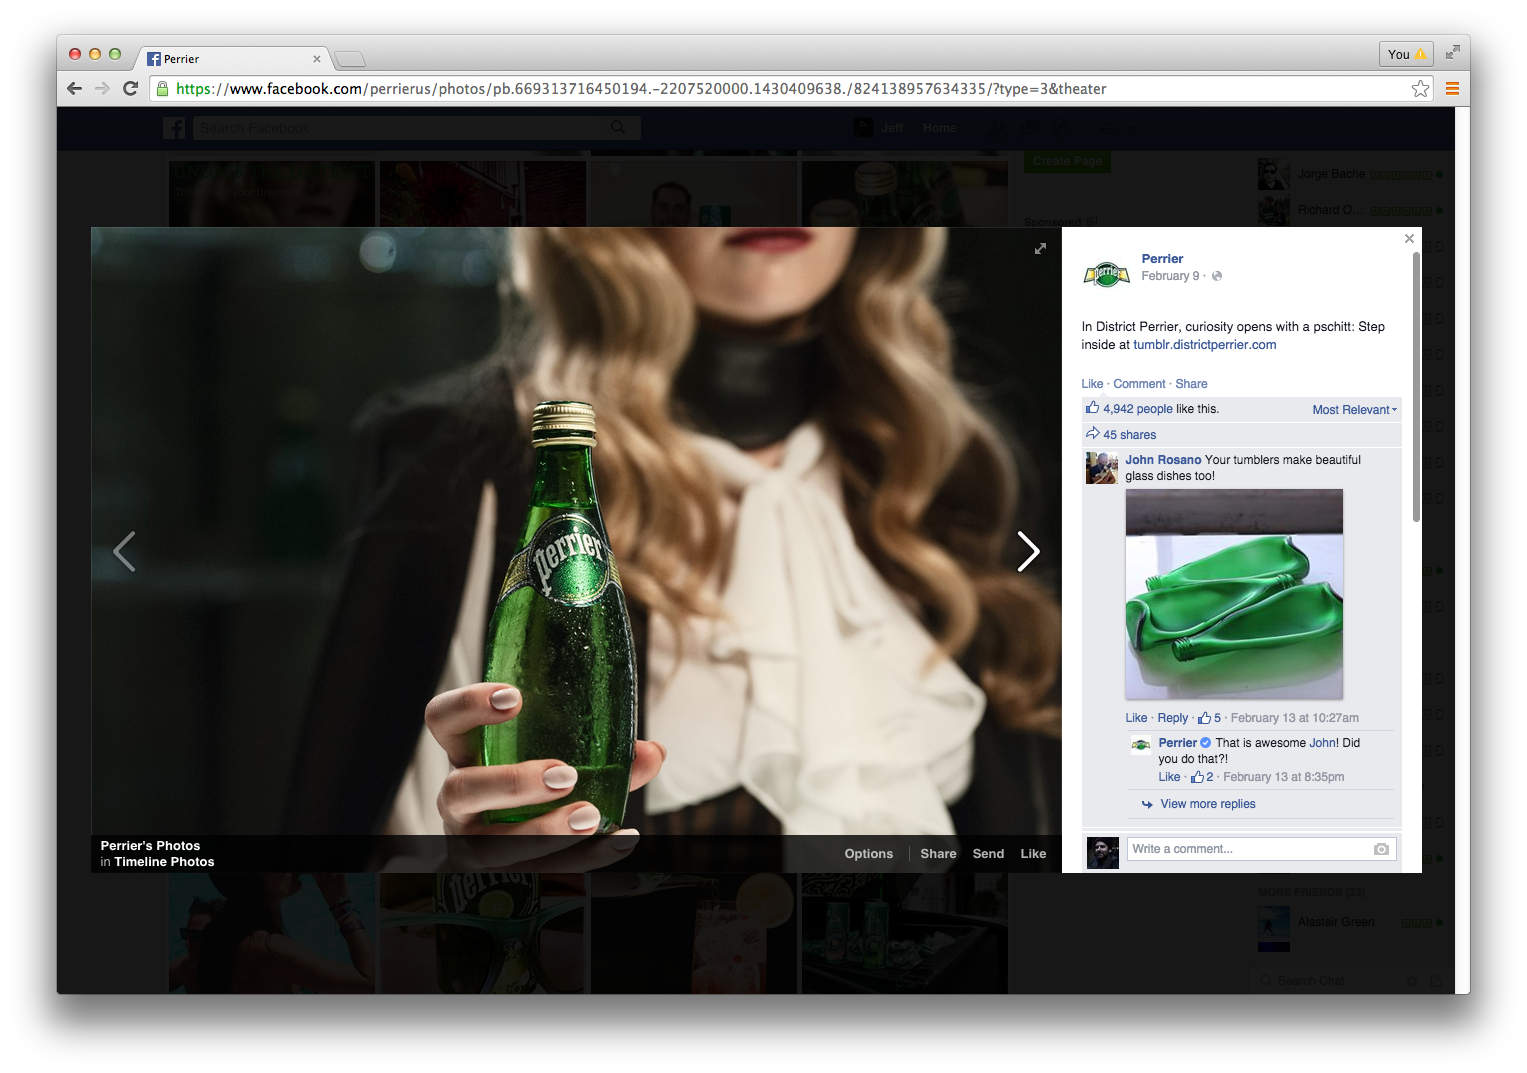The width and height of the screenshot is (1527, 1073).
Task: Click the globe public audience icon
Action: (1217, 276)
